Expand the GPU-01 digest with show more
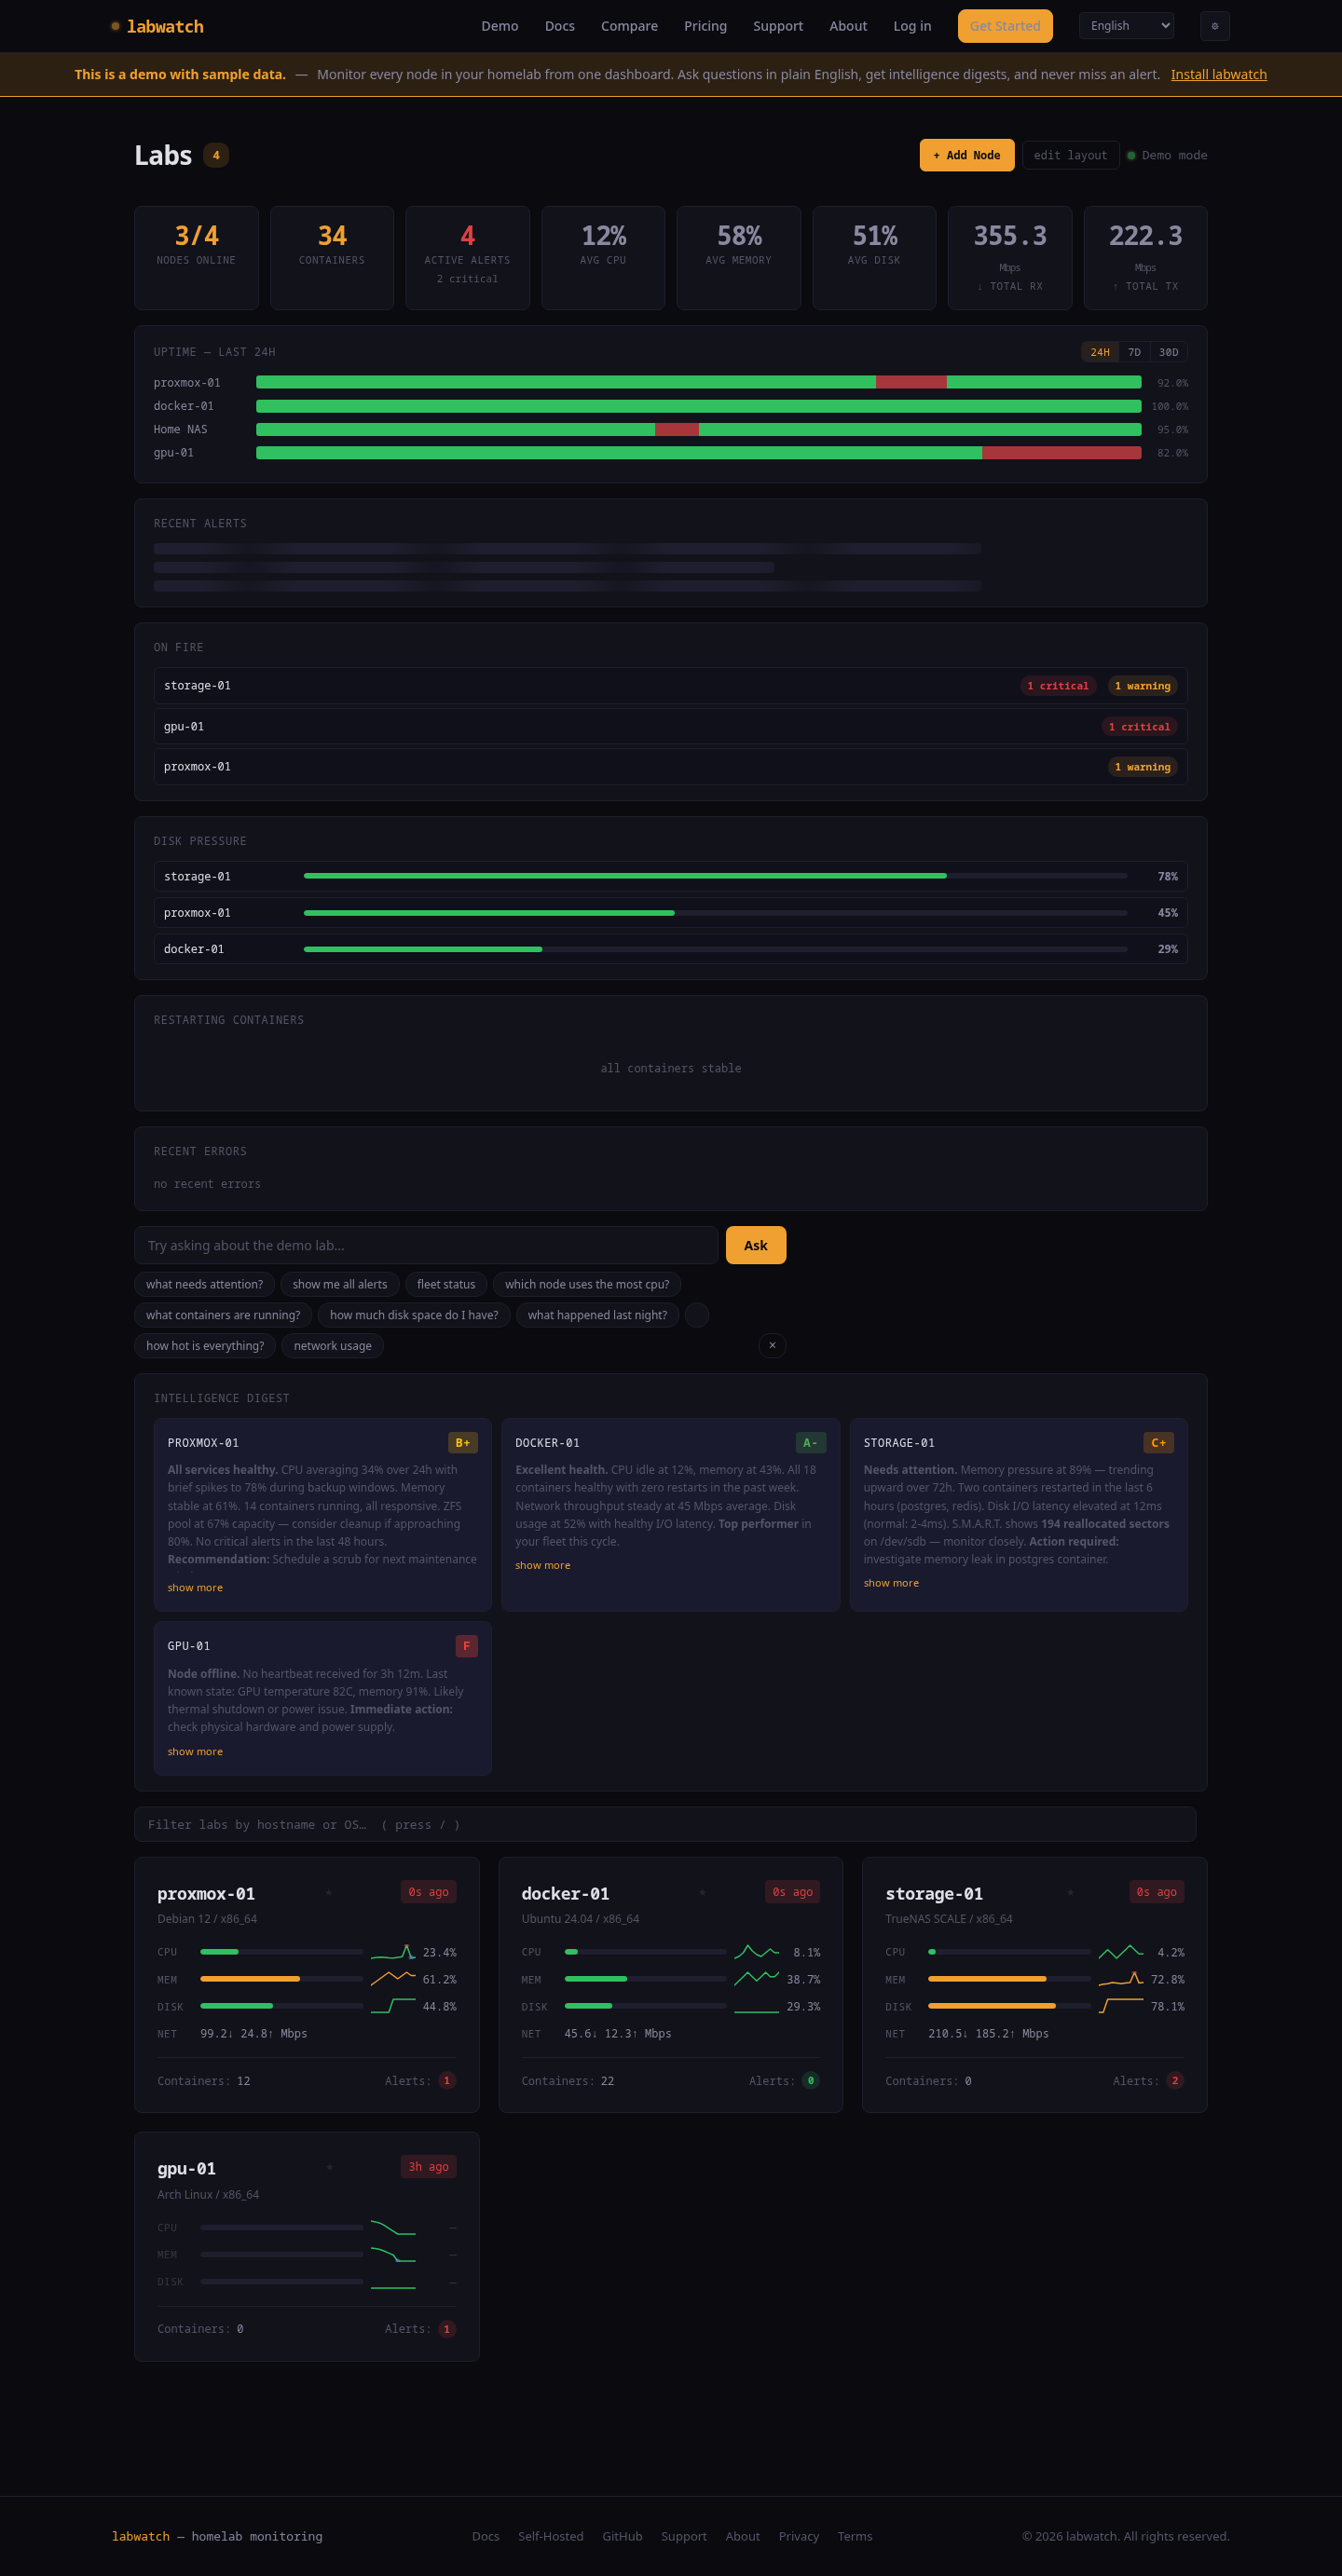 tap(195, 1751)
